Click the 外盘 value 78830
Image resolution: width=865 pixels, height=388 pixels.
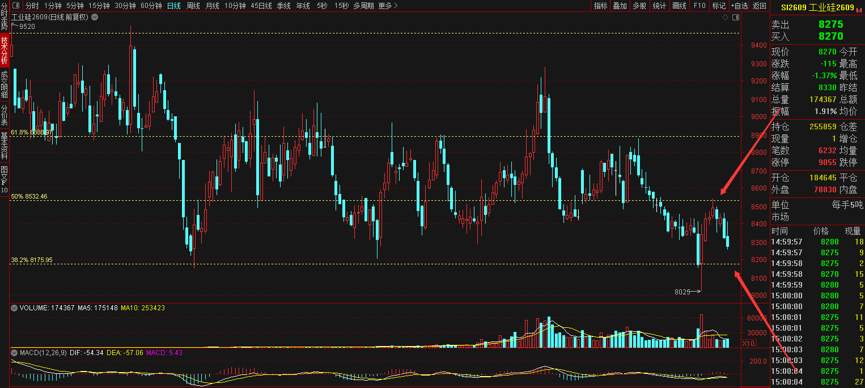pyautogui.click(x=825, y=189)
